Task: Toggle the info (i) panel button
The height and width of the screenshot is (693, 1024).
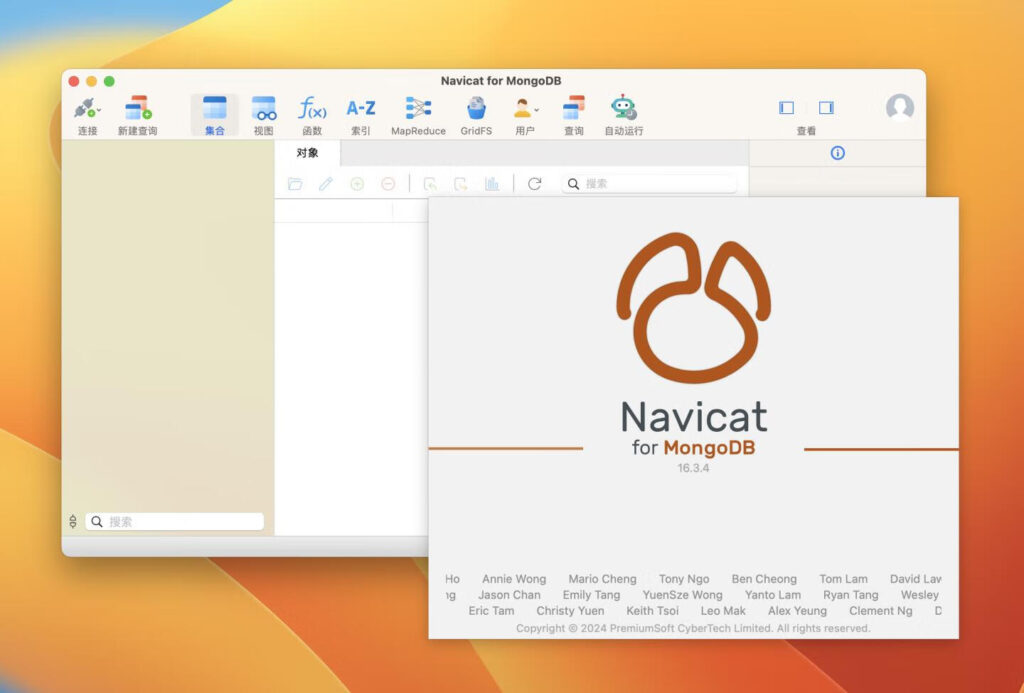Action: tap(838, 153)
